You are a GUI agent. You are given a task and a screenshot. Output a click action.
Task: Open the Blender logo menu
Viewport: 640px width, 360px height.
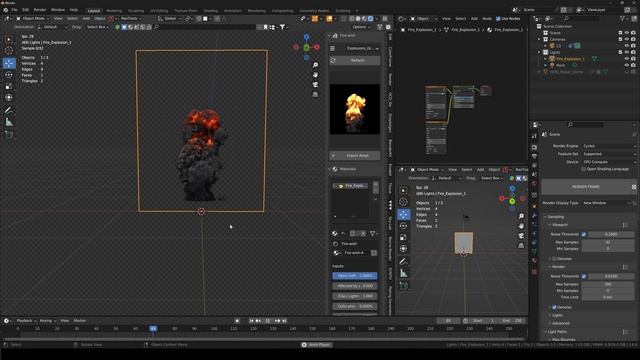pyautogui.click(x=5, y=9)
